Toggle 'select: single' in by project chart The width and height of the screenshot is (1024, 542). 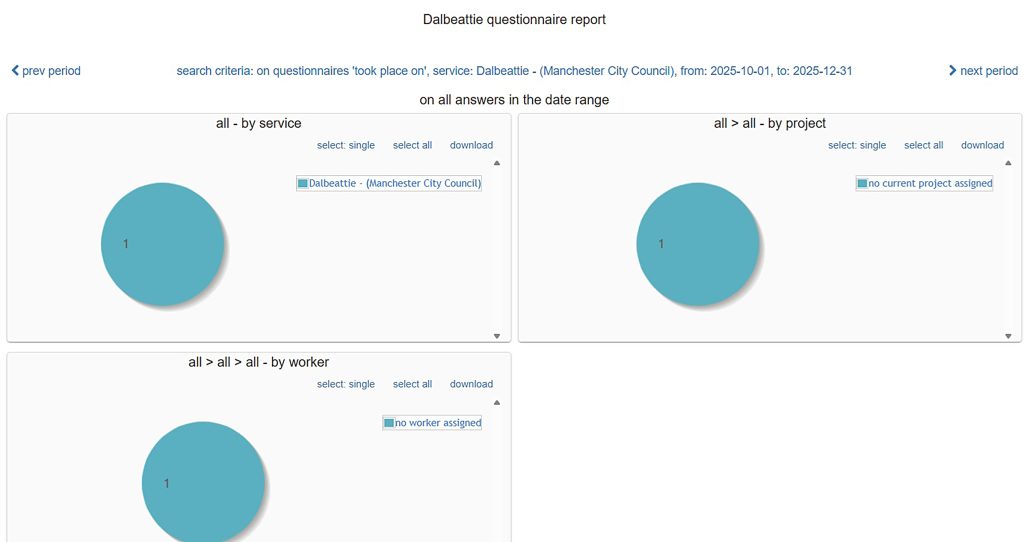(x=857, y=145)
